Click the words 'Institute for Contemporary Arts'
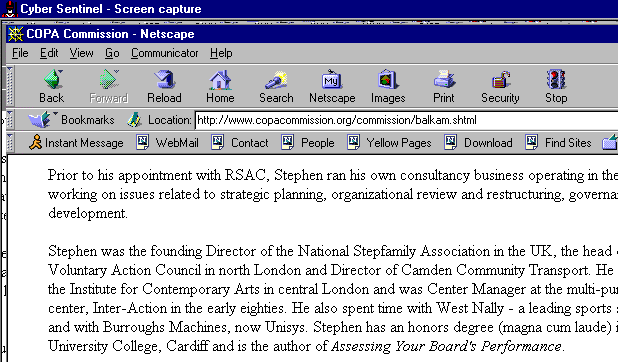 164,289
